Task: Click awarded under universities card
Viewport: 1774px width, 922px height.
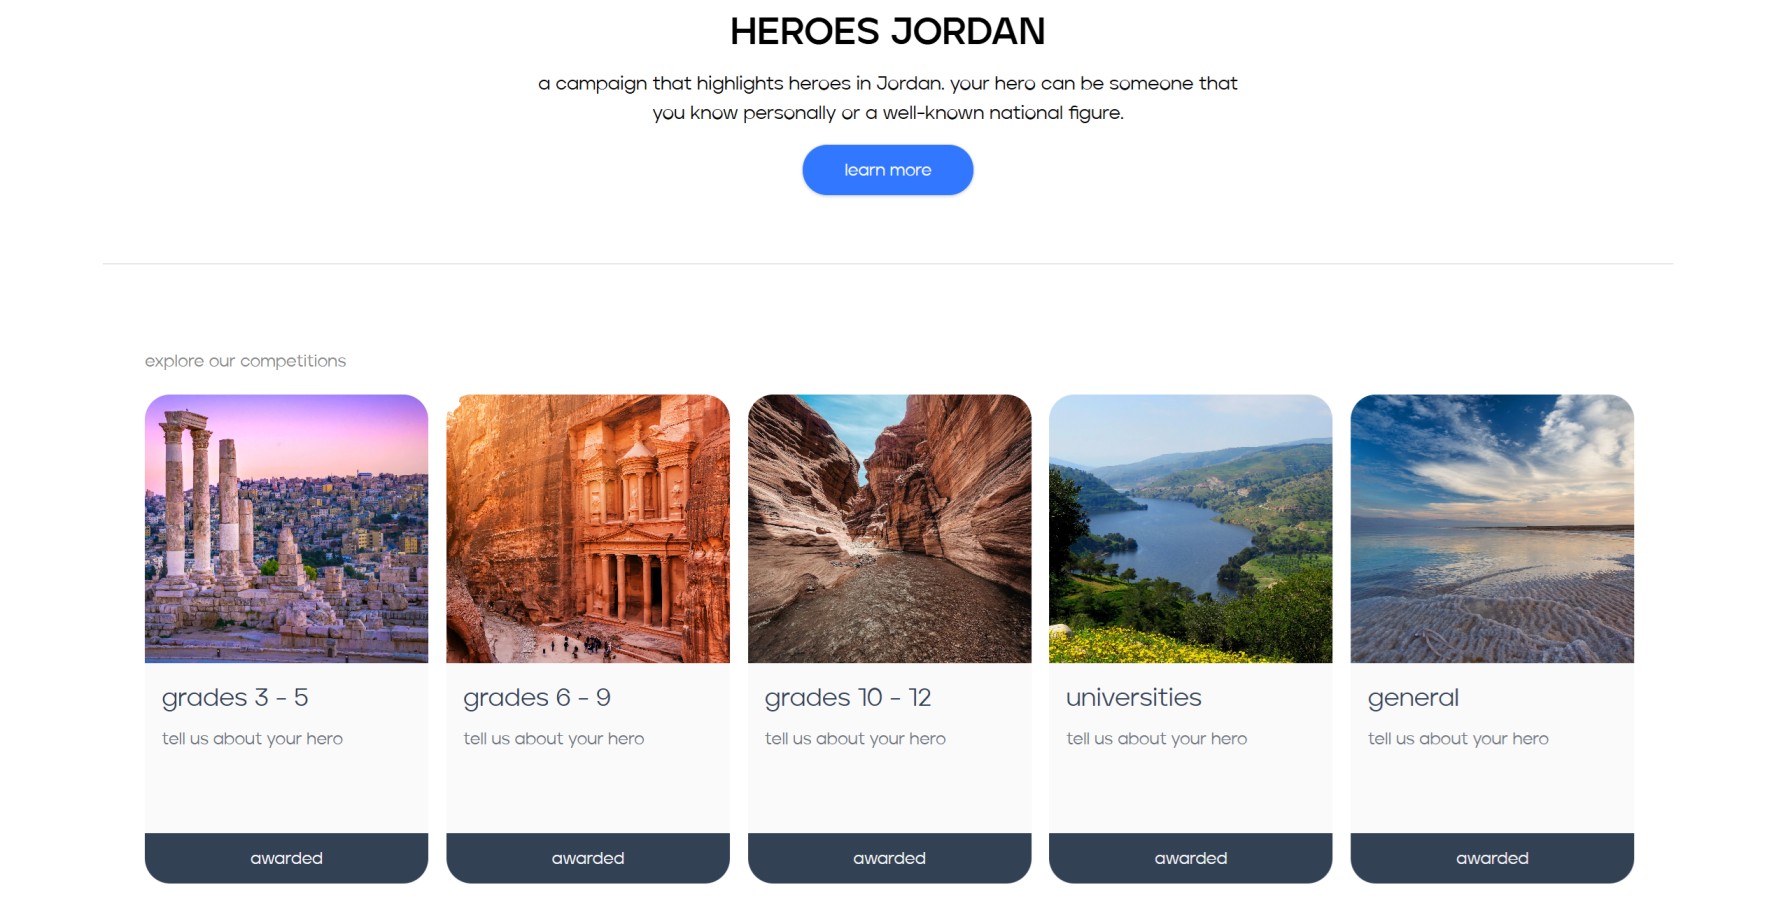Action: (1190, 858)
